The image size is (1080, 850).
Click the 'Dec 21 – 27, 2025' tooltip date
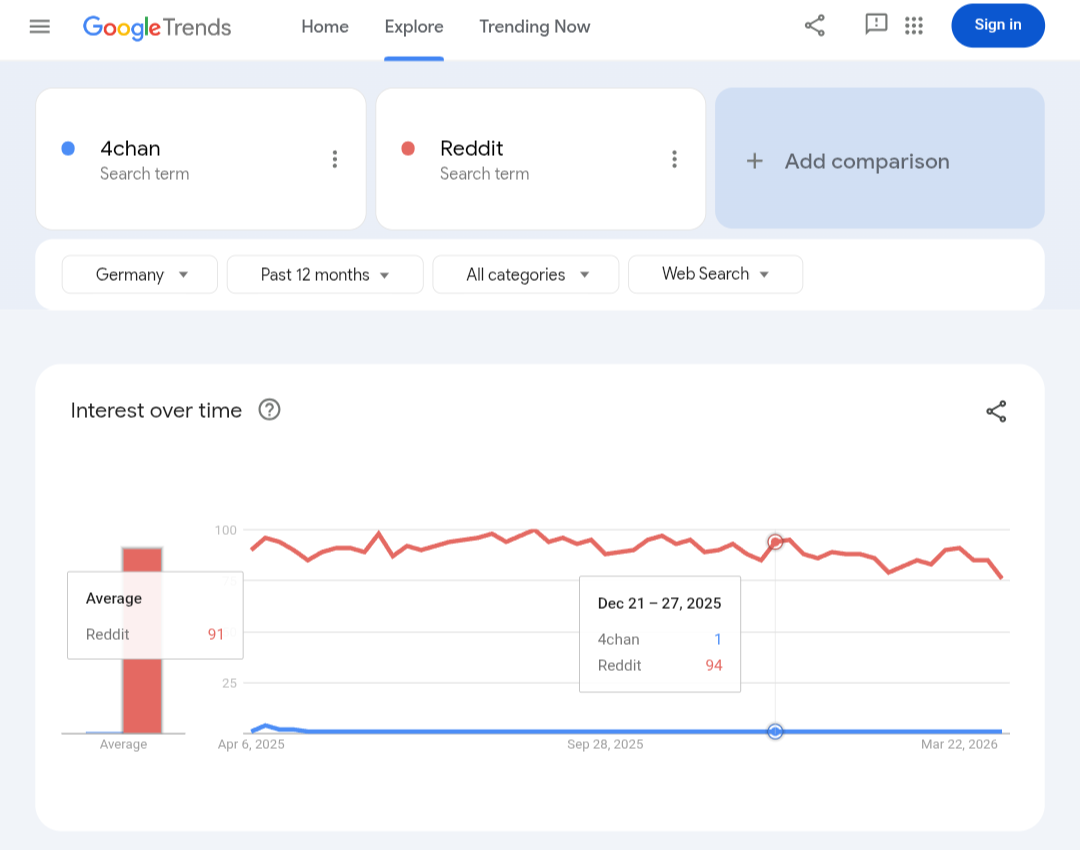tap(659, 603)
